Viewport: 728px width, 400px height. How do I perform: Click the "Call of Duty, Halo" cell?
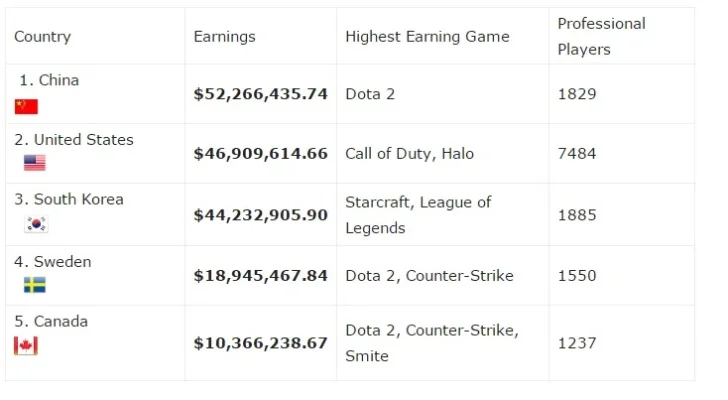point(409,154)
